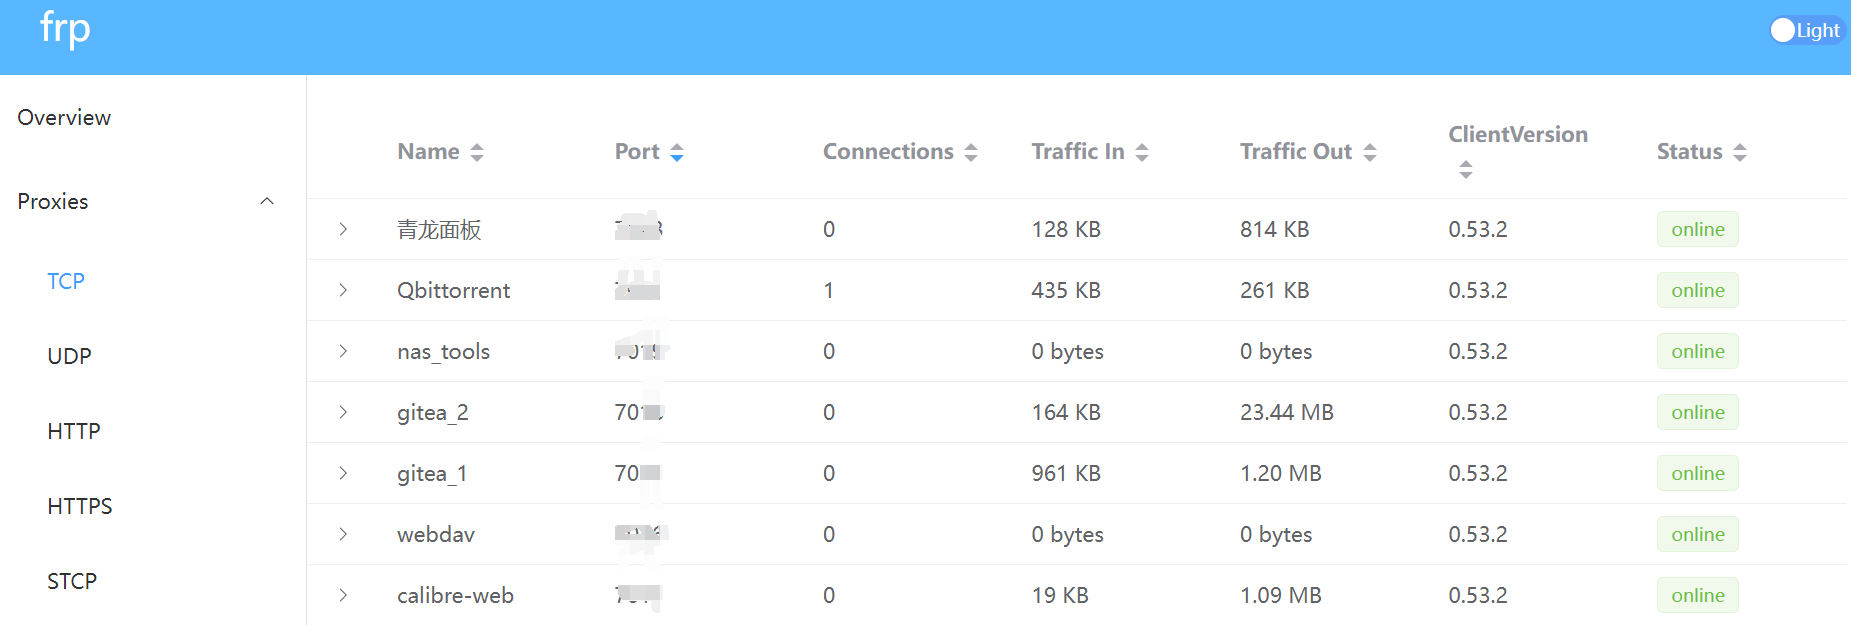The width and height of the screenshot is (1851, 625).
Task: Open the STCP proxies list
Action: pos(72,581)
